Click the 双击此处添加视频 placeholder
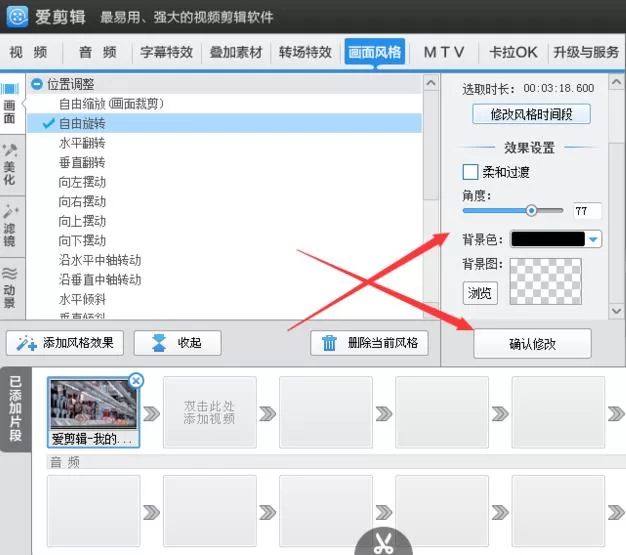Screen dimensions: 626x555 click(210, 412)
